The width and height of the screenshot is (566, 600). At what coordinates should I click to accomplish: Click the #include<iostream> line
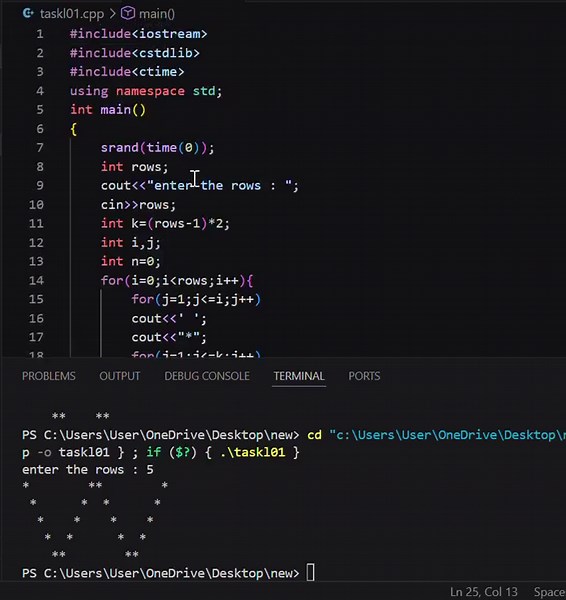coord(139,34)
